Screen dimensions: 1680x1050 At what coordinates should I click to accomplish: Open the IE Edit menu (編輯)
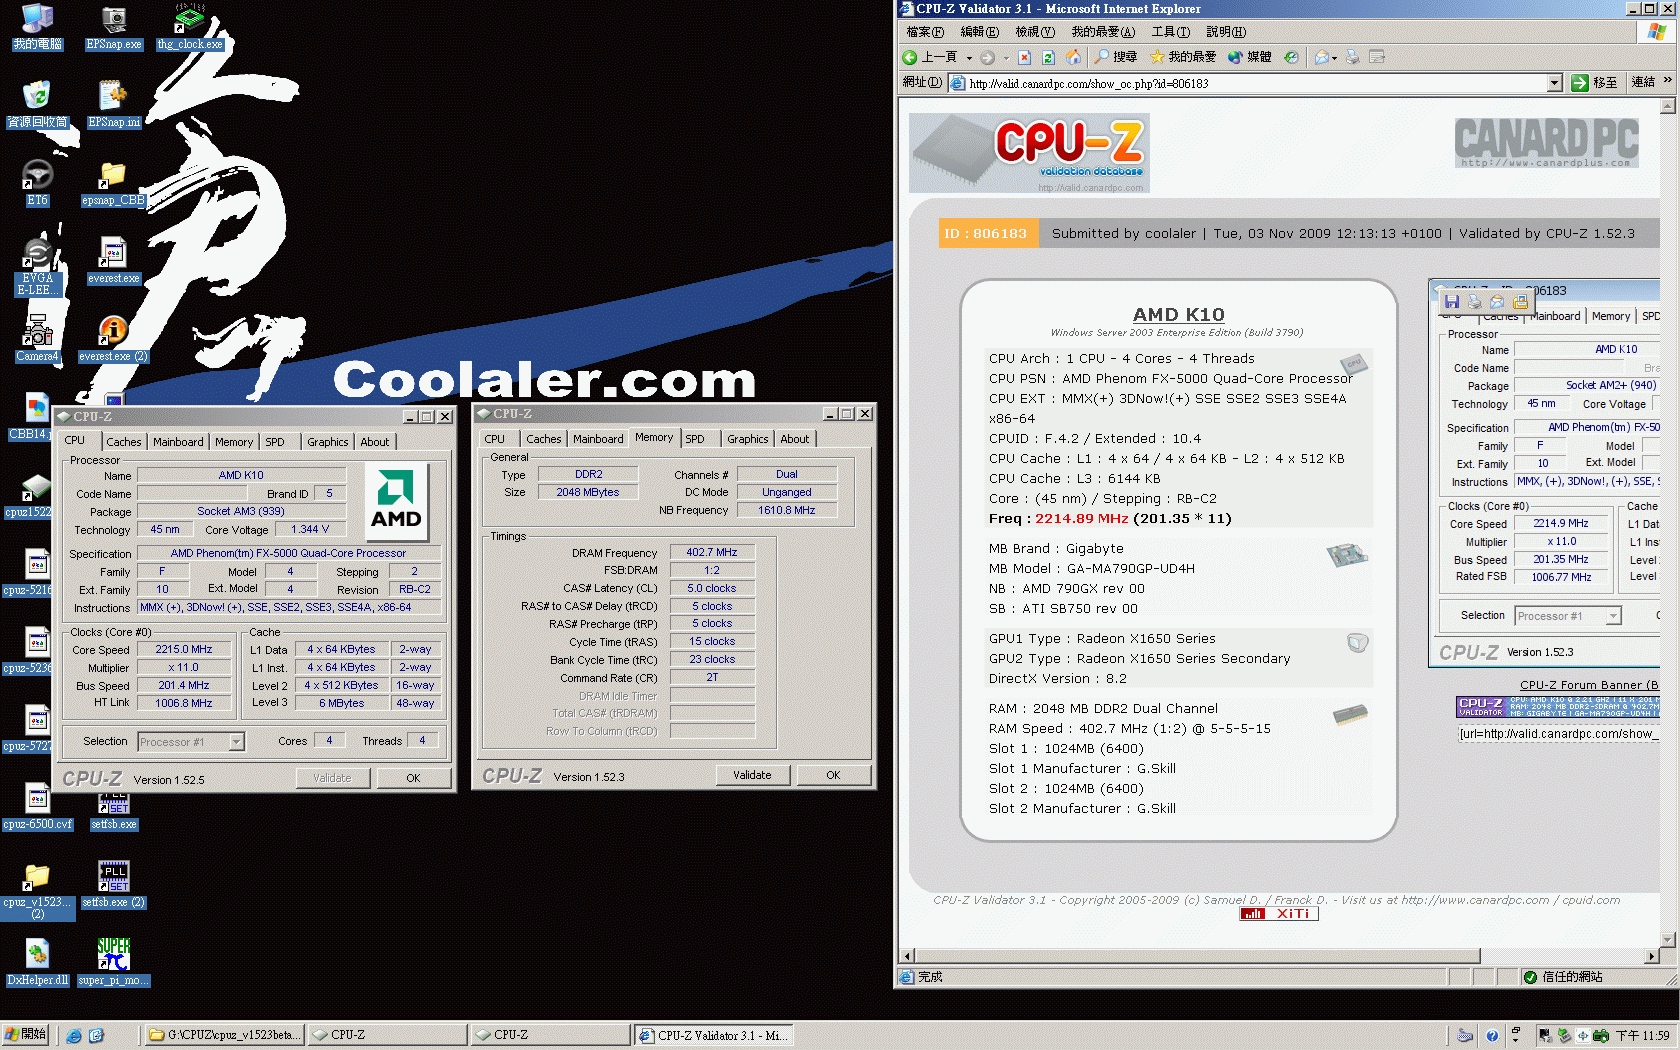click(979, 32)
